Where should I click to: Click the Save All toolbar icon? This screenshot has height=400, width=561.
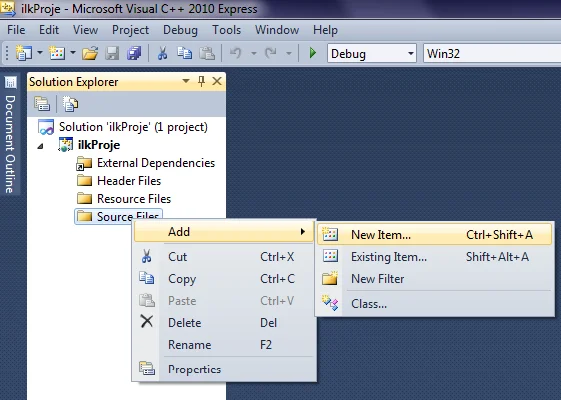pos(134,53)
